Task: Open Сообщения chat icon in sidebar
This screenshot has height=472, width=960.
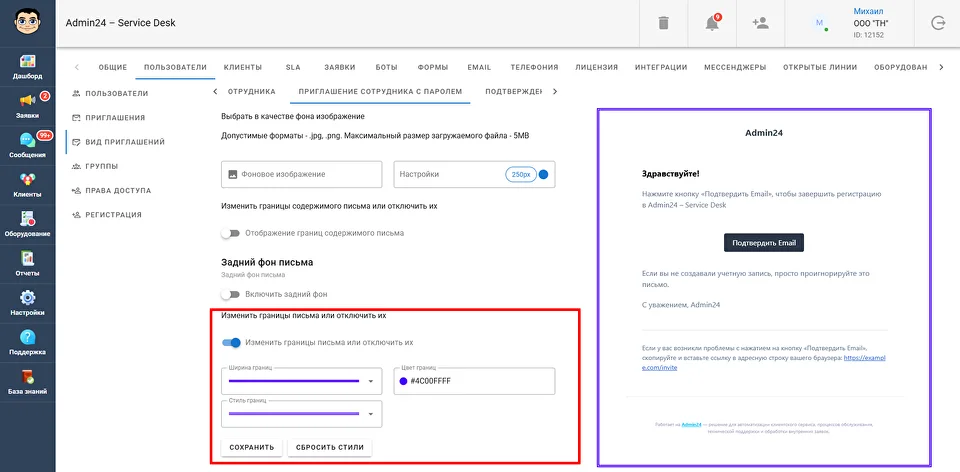Action: [x=28, y=140]
